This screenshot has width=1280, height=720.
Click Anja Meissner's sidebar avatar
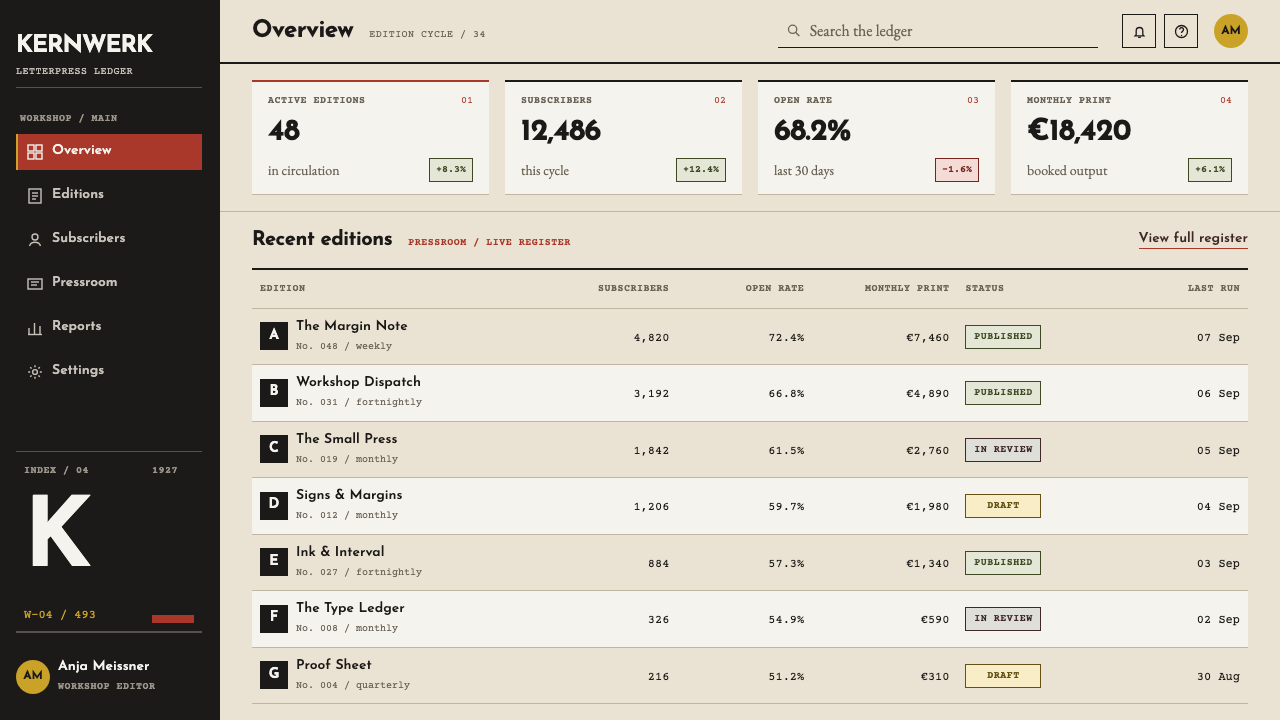click(x=33, y=676)
